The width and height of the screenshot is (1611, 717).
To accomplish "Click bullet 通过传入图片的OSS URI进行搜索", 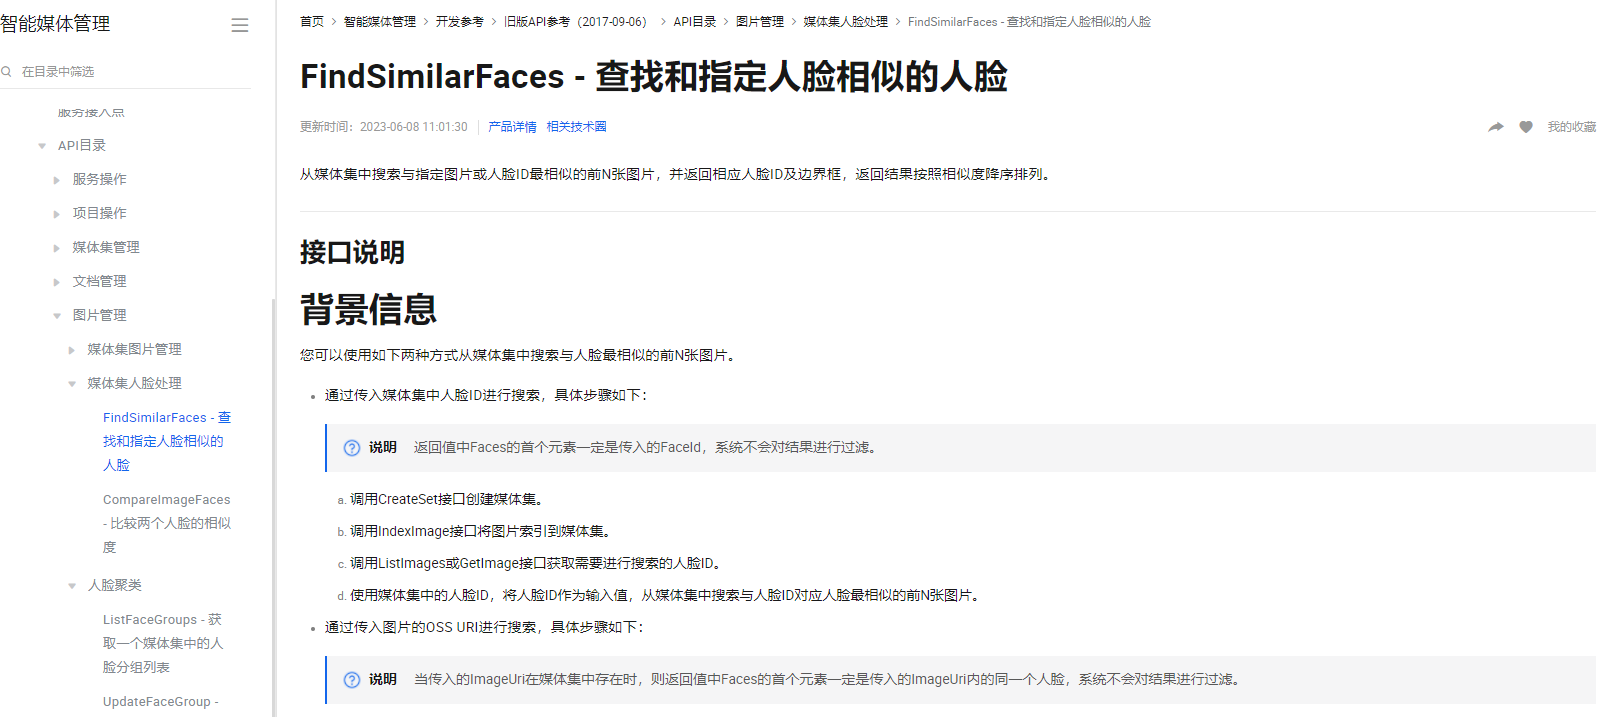I will 487,628.
